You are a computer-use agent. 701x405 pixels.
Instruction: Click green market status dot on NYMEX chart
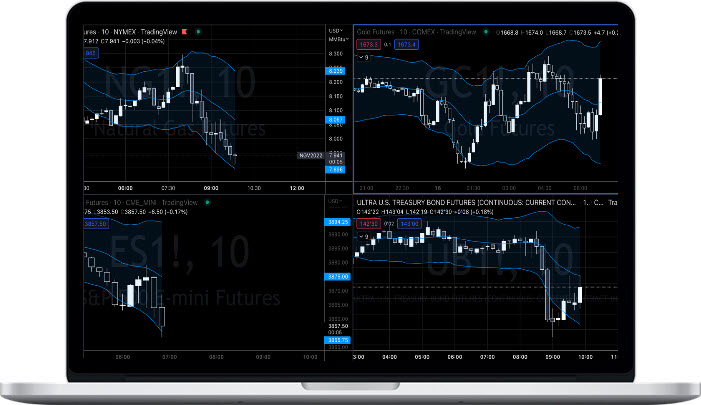click(x=200, y=33)
